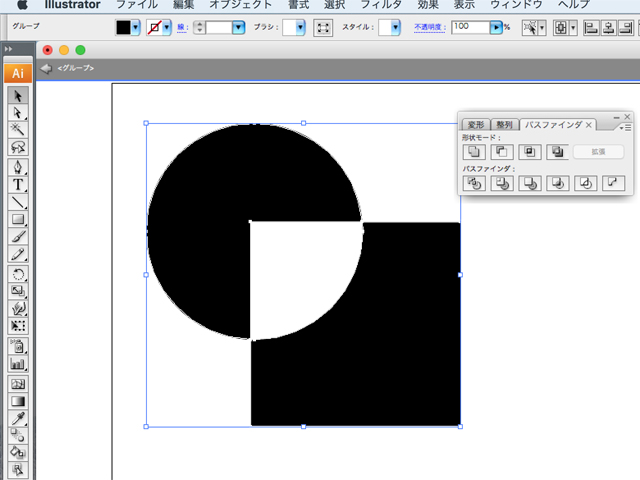Click the stroke weight input field
The height and width of the screenshot is (480, 640).
pyautogui.click(x=219, y=28)
